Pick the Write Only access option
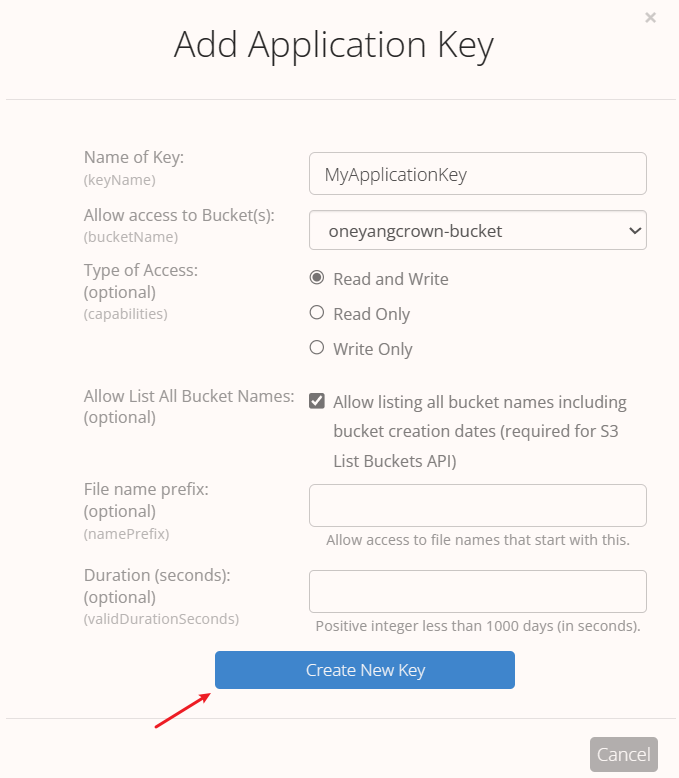 [x=317, y=348]
